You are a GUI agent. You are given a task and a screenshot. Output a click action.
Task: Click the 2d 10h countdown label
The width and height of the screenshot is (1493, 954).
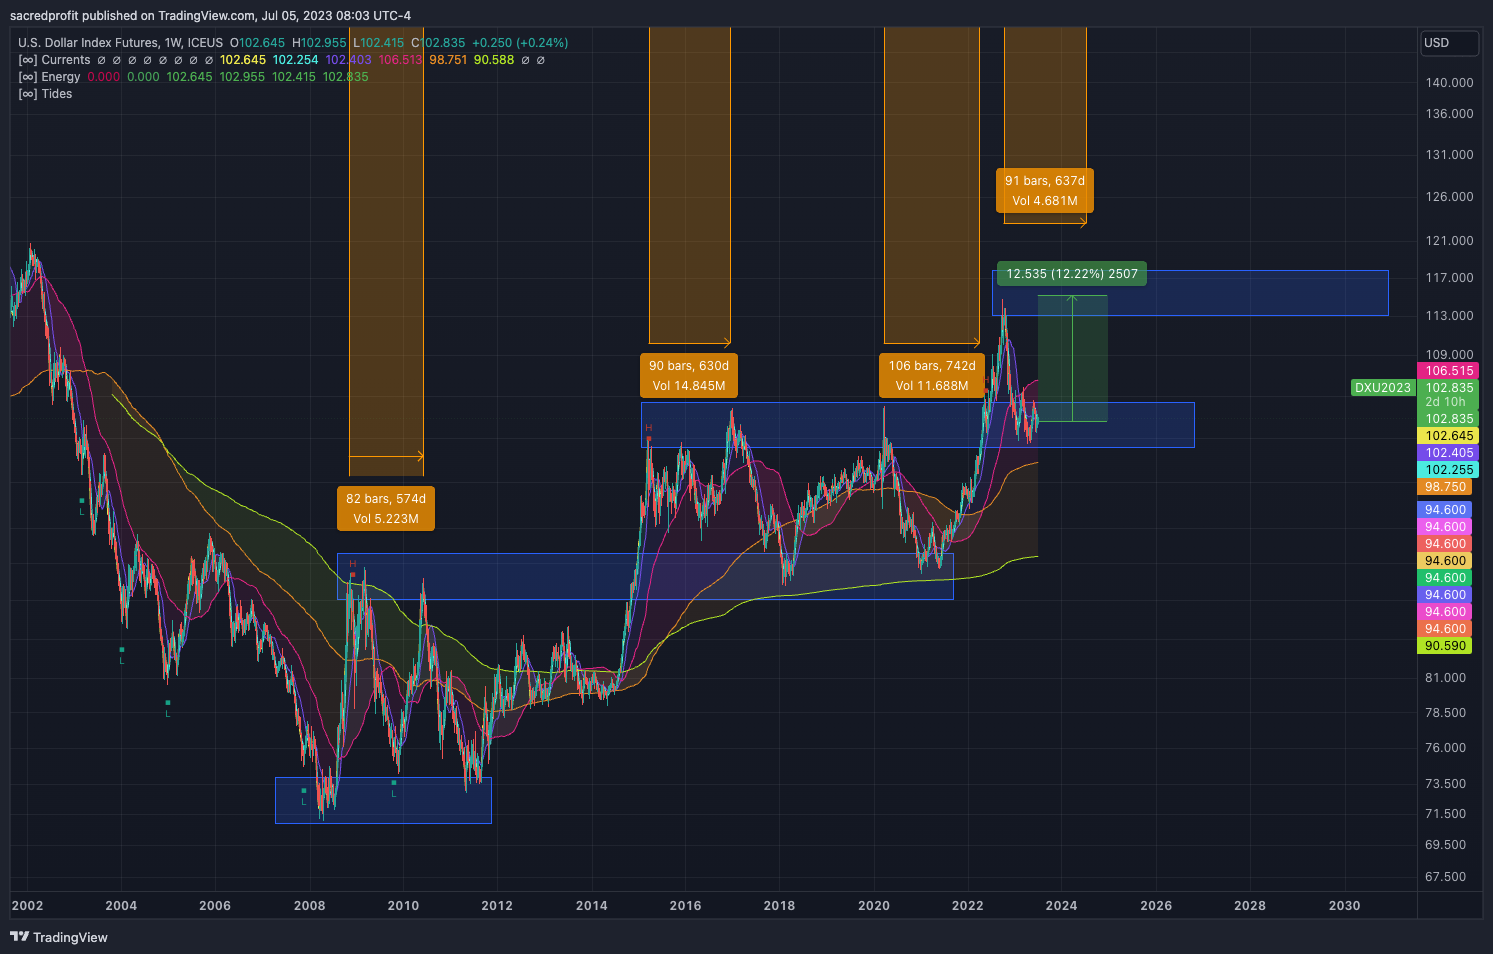coord(1445,402)
